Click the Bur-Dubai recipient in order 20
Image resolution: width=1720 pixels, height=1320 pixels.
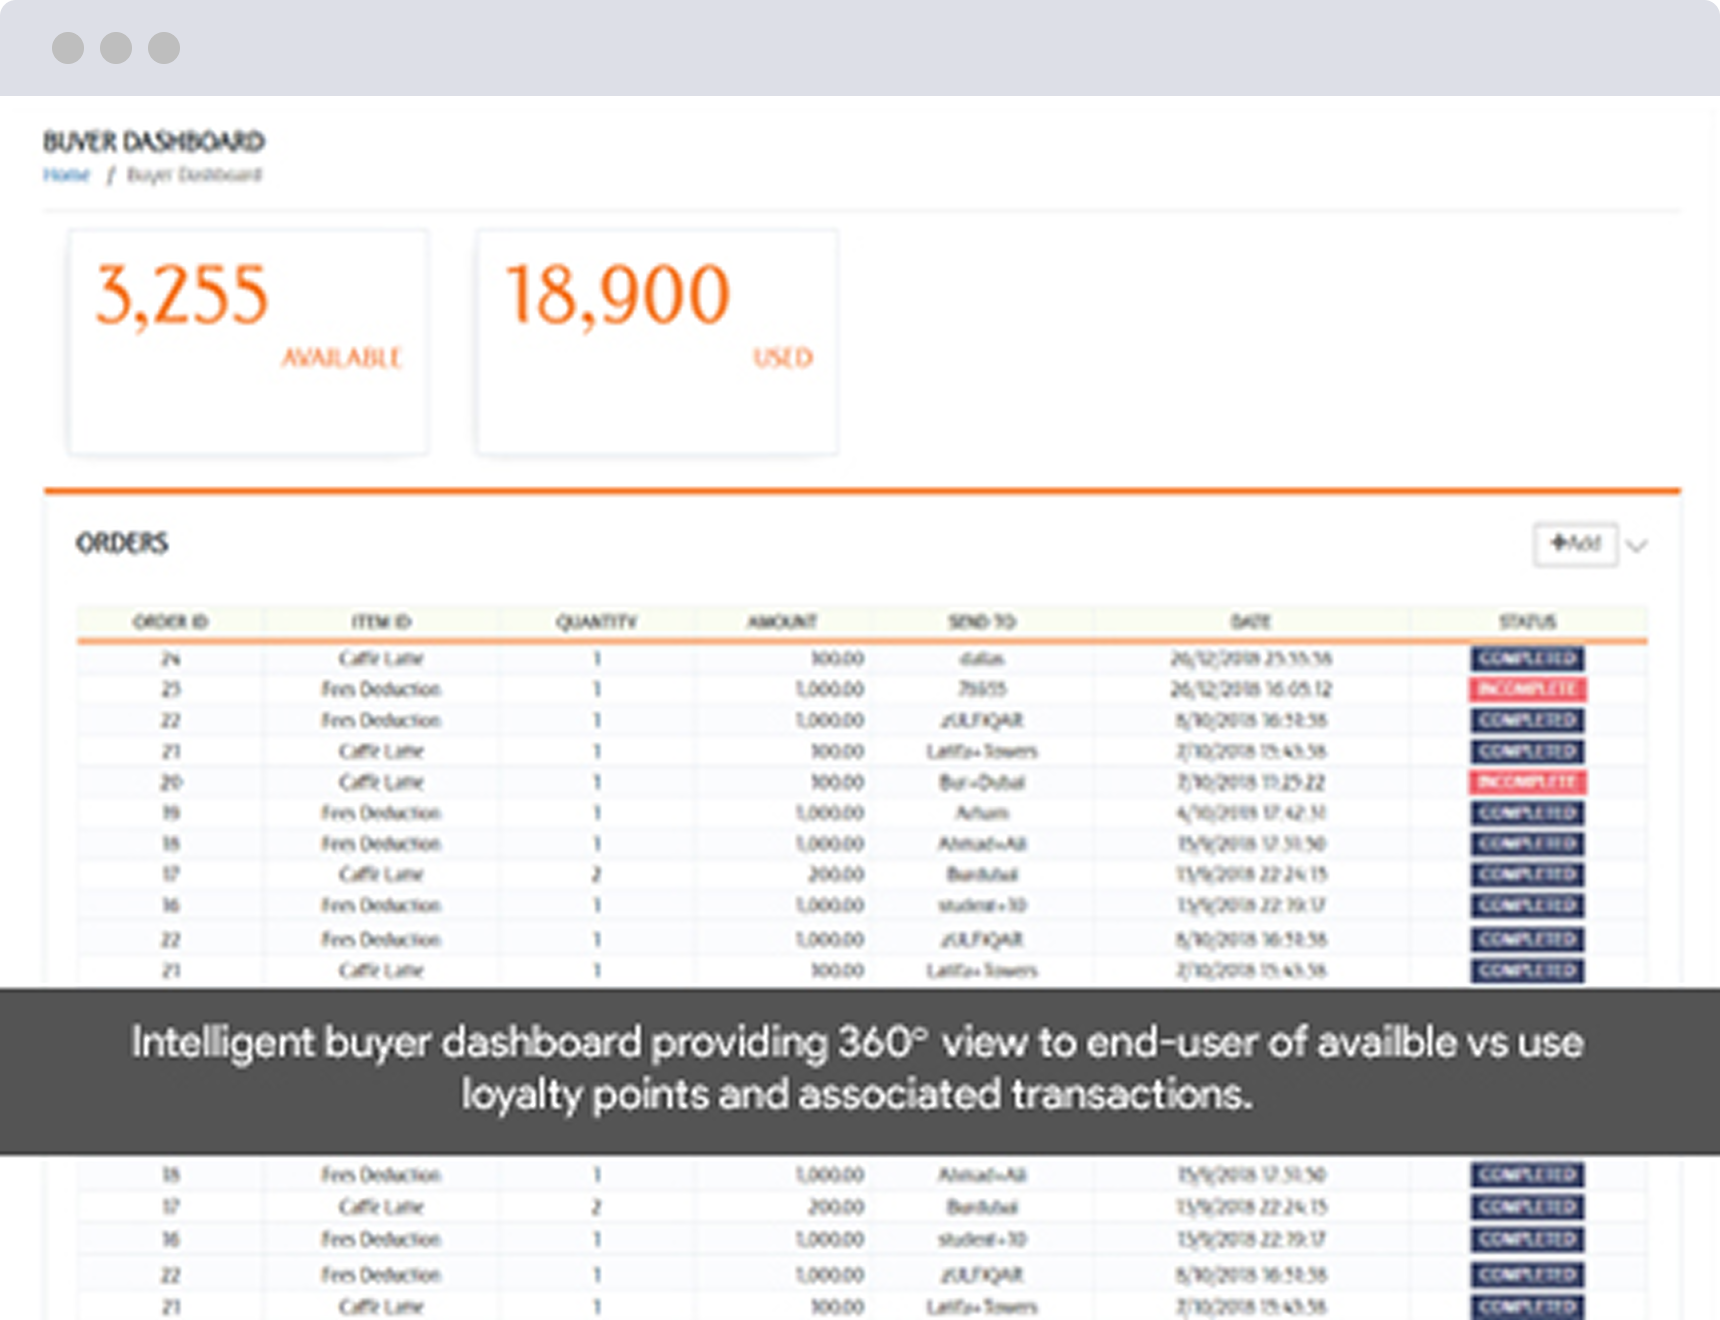[982, 782]
